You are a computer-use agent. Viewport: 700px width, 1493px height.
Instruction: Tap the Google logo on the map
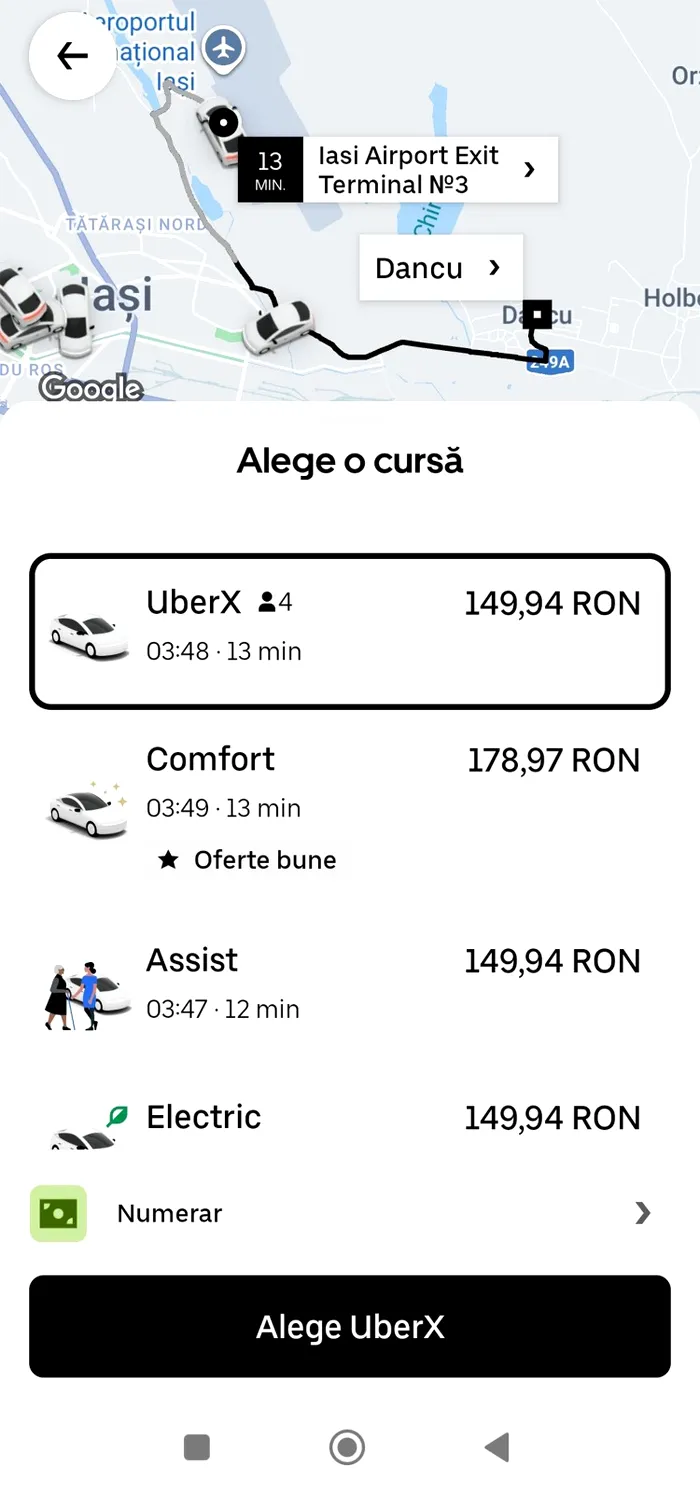pos(91,388)
